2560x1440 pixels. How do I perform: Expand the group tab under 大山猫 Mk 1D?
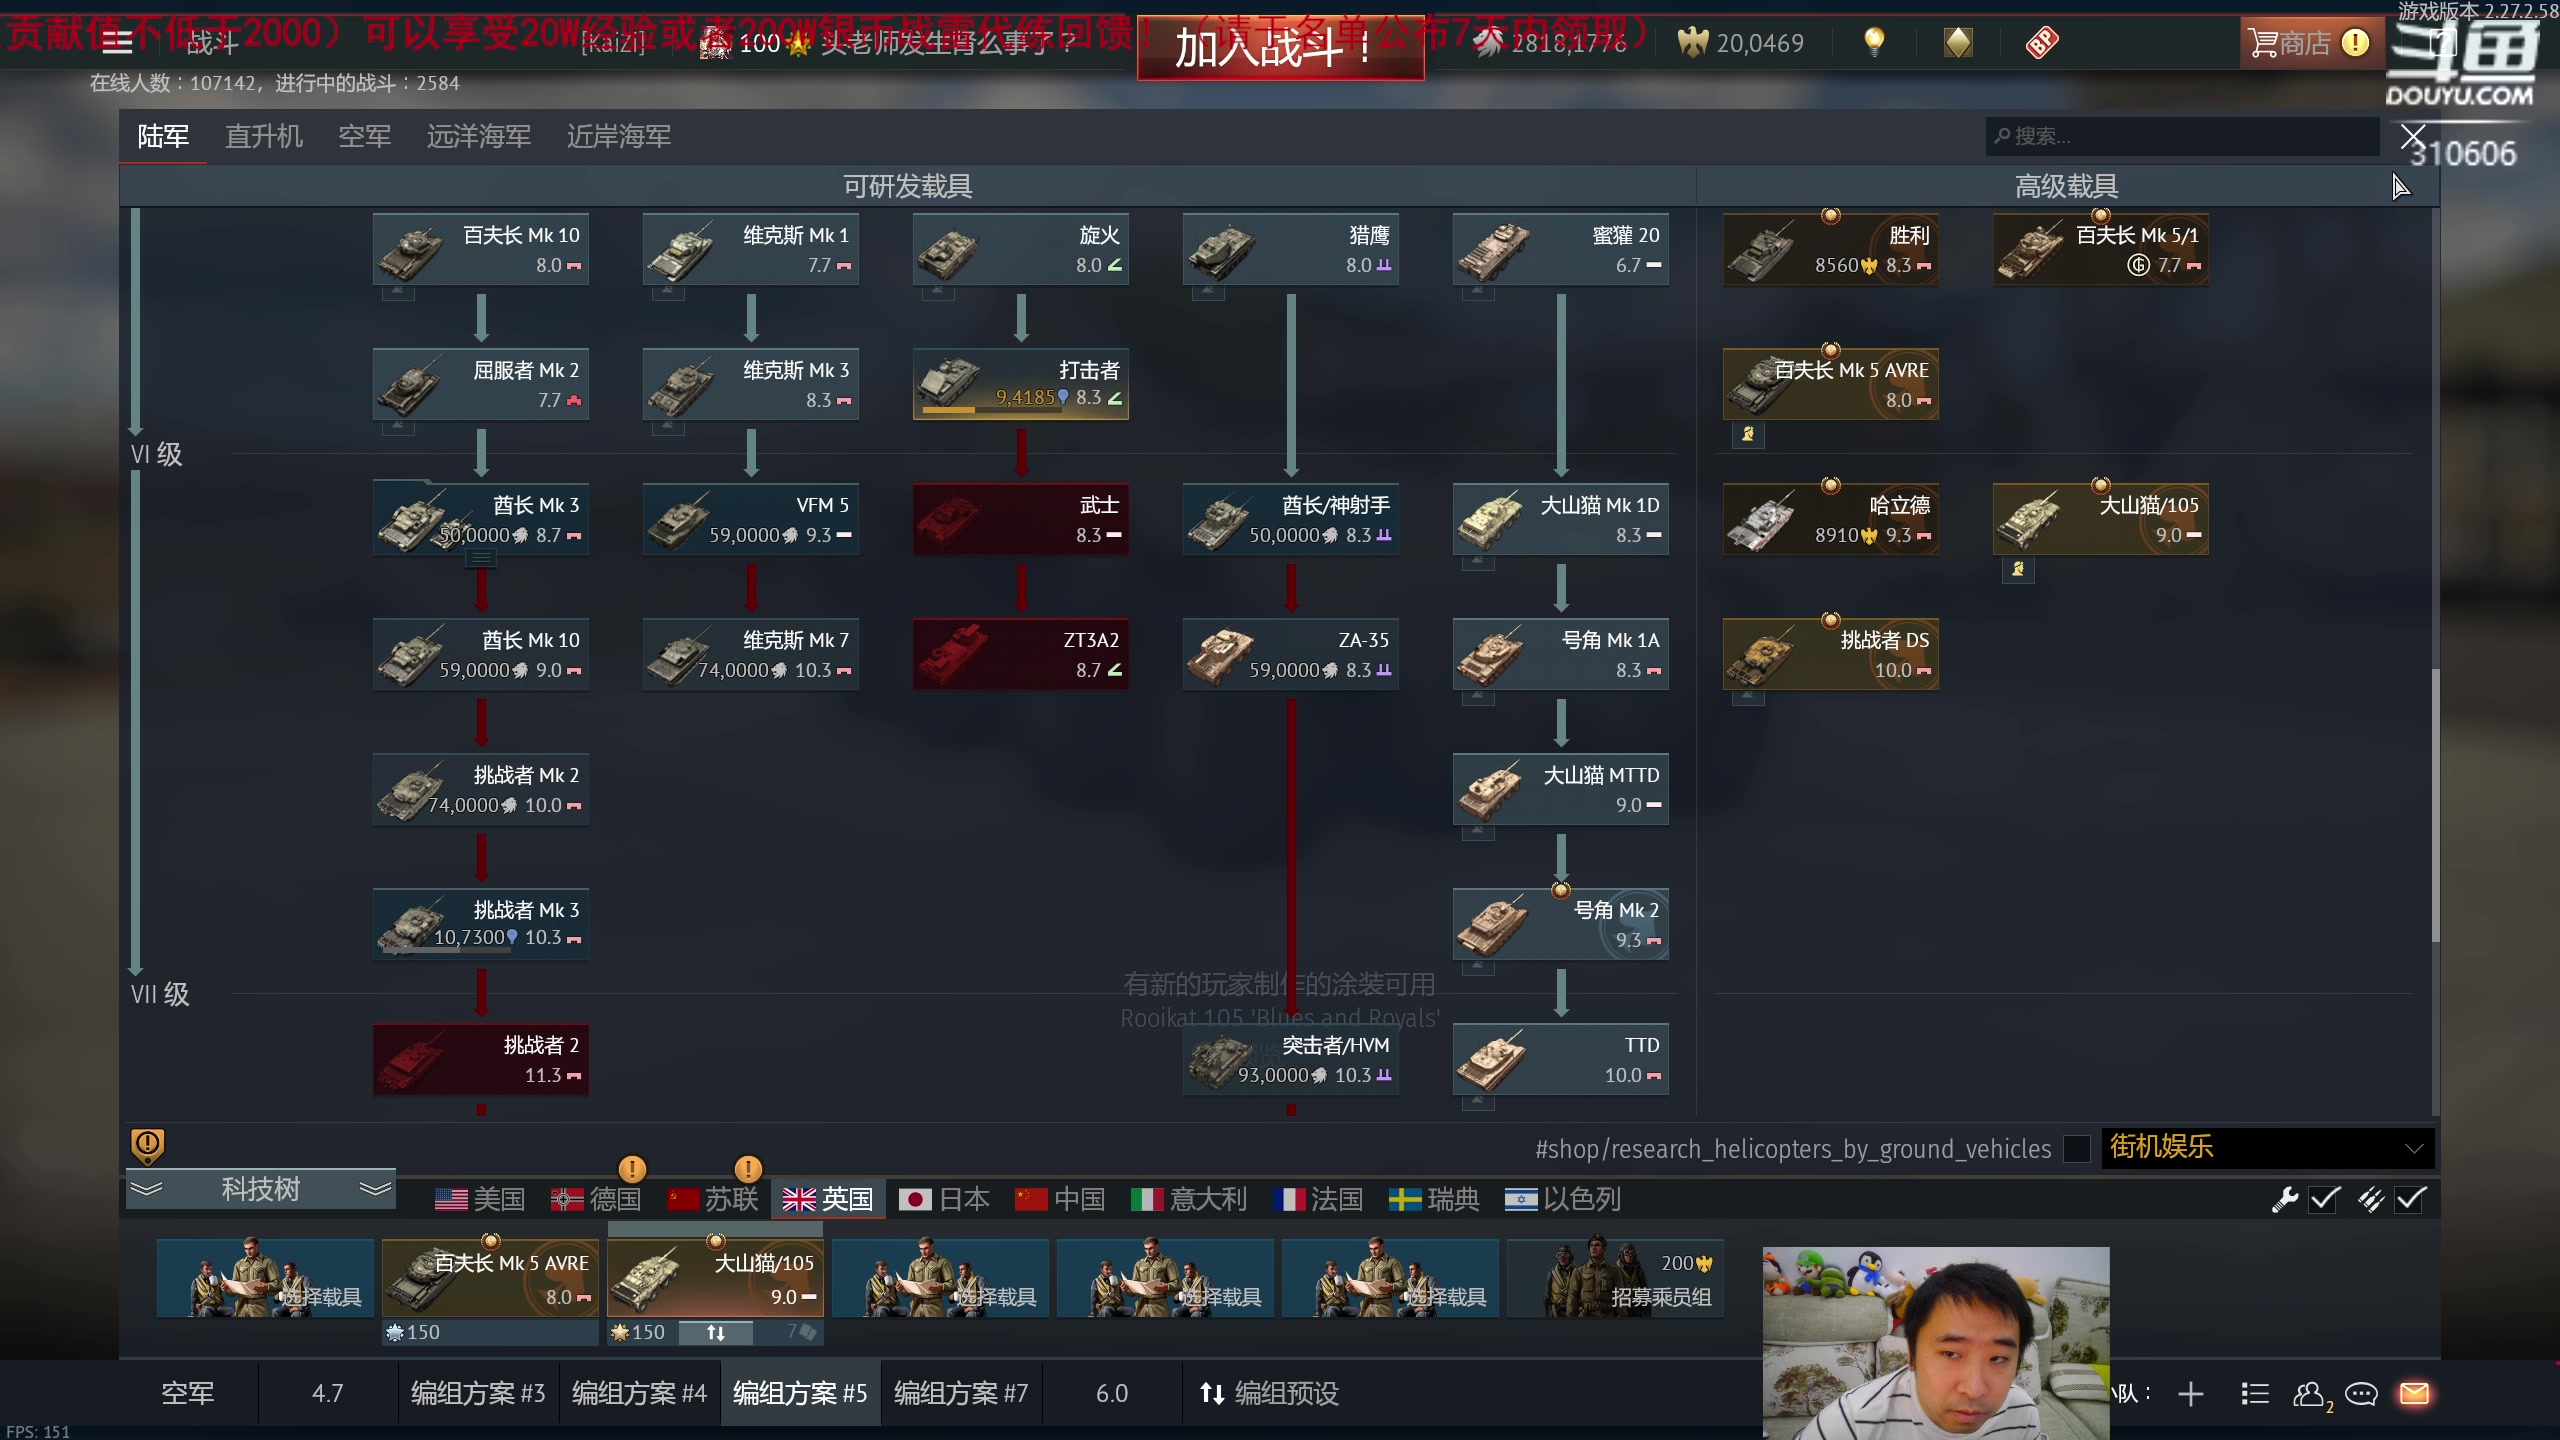click(1477, 562)
